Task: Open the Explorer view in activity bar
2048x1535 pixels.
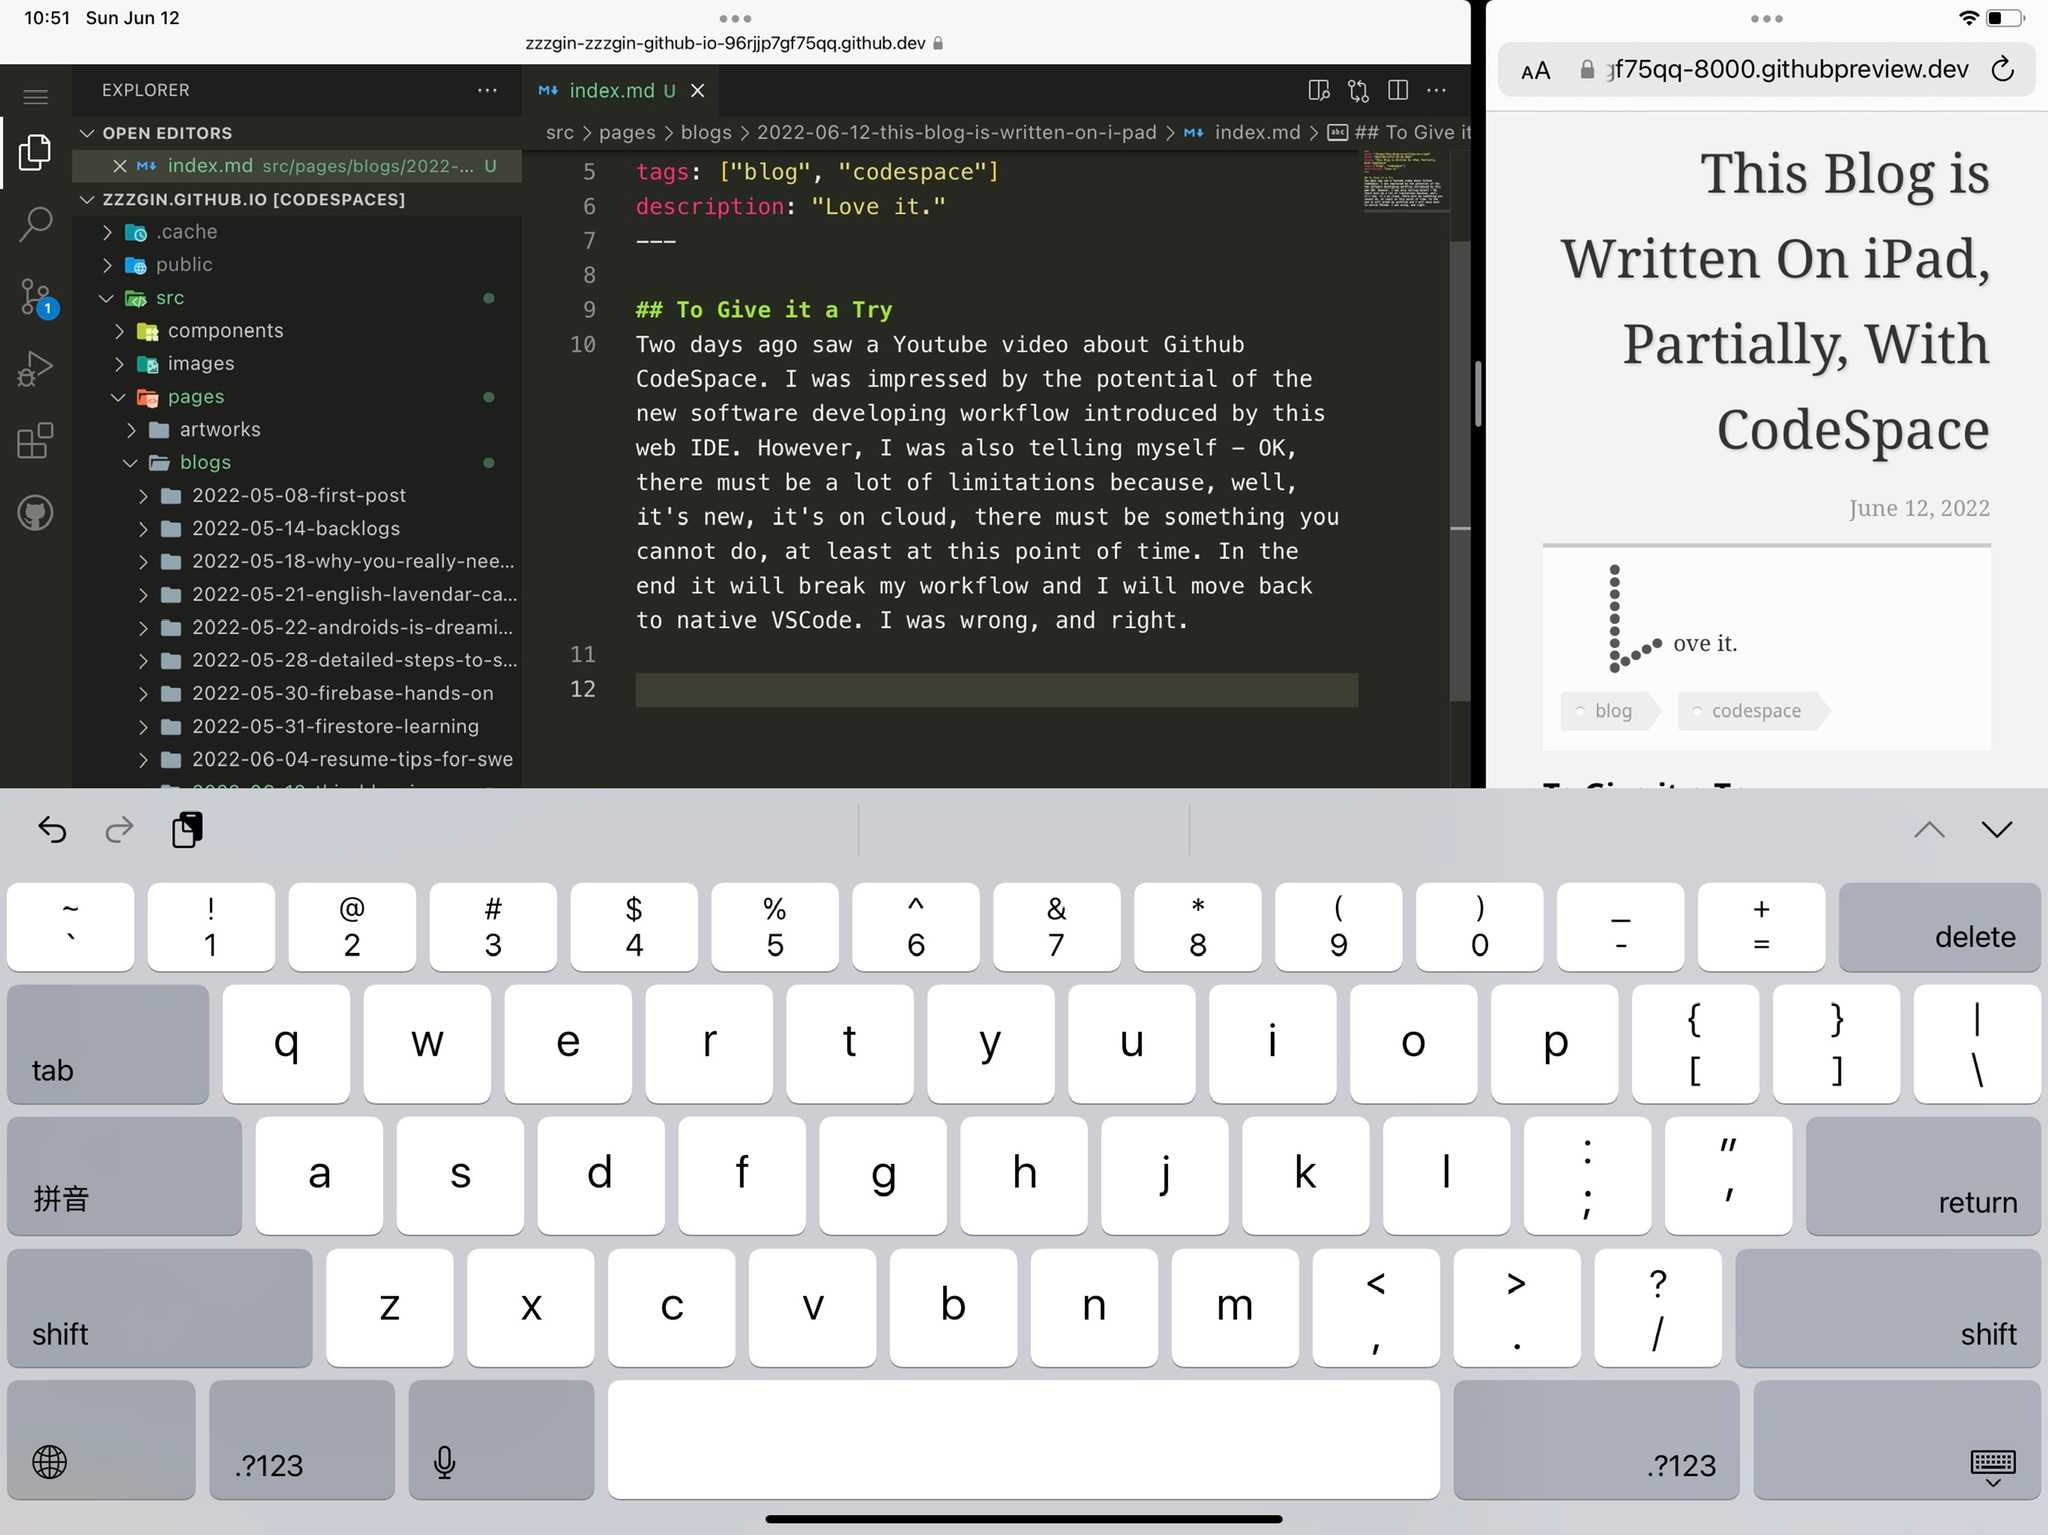Action: point(35,152)
